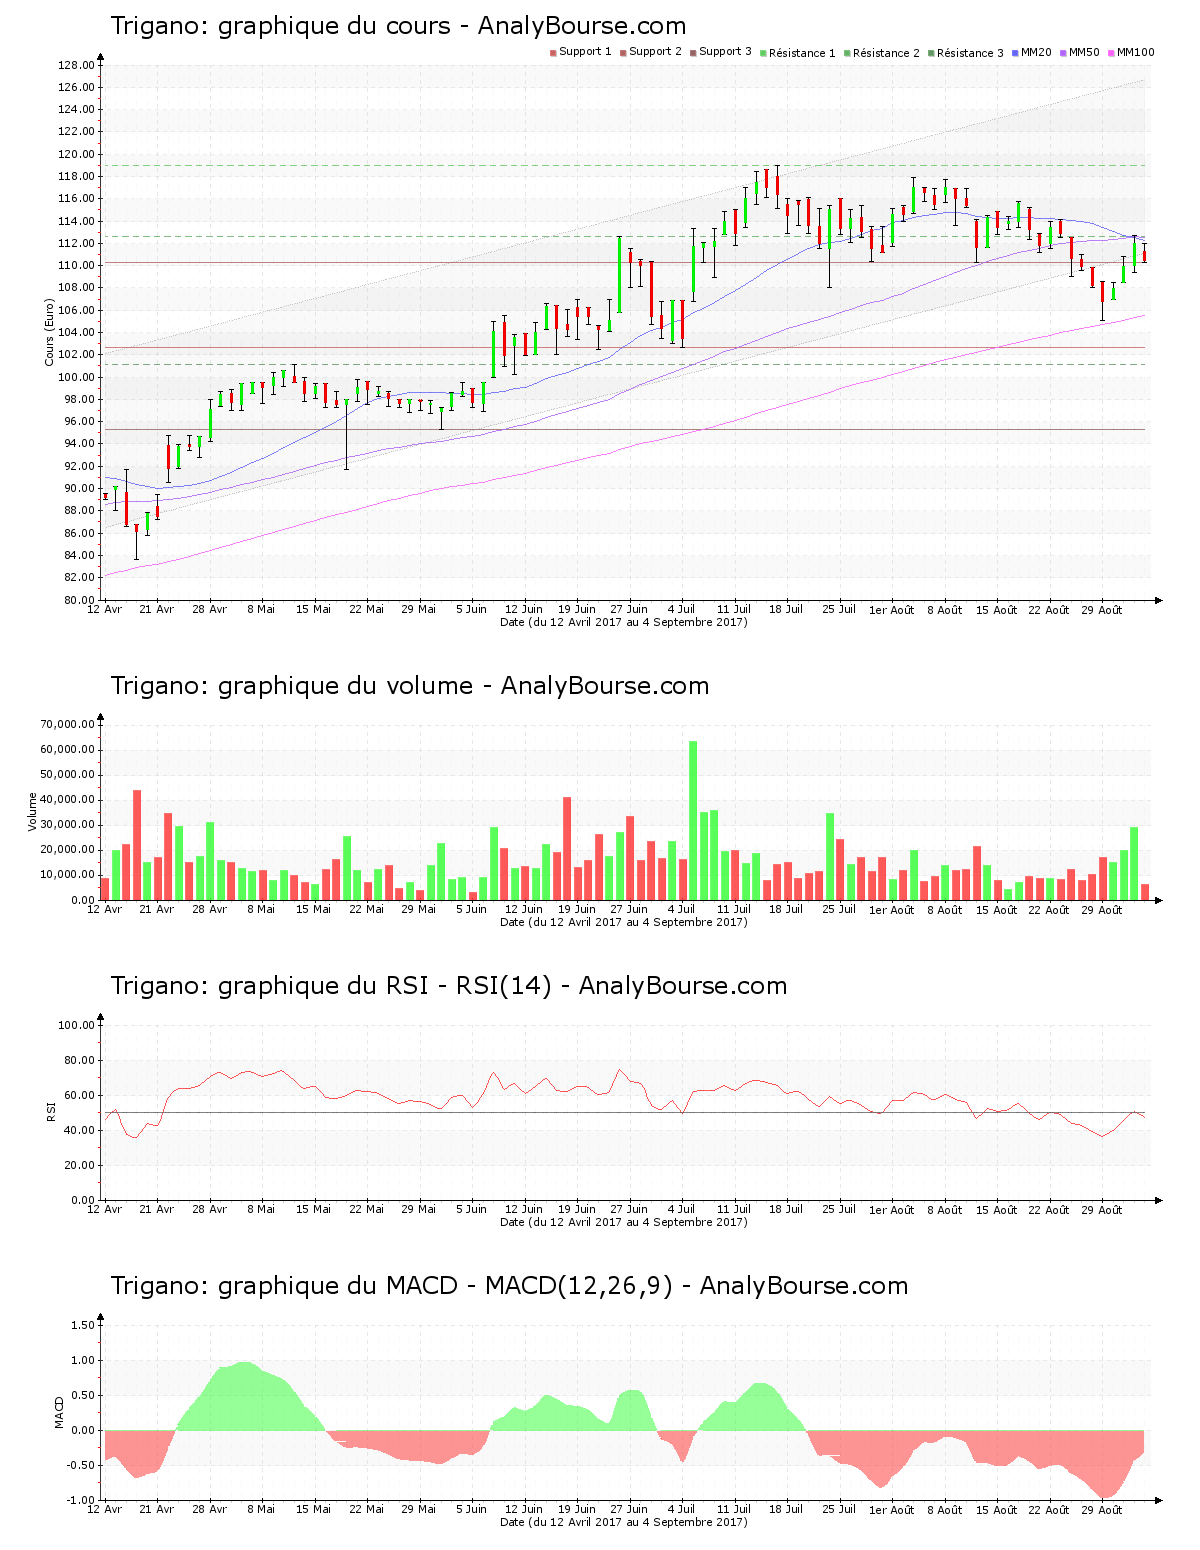
Task: Click the 10,000.00 volume axis value
Action: 68,875
